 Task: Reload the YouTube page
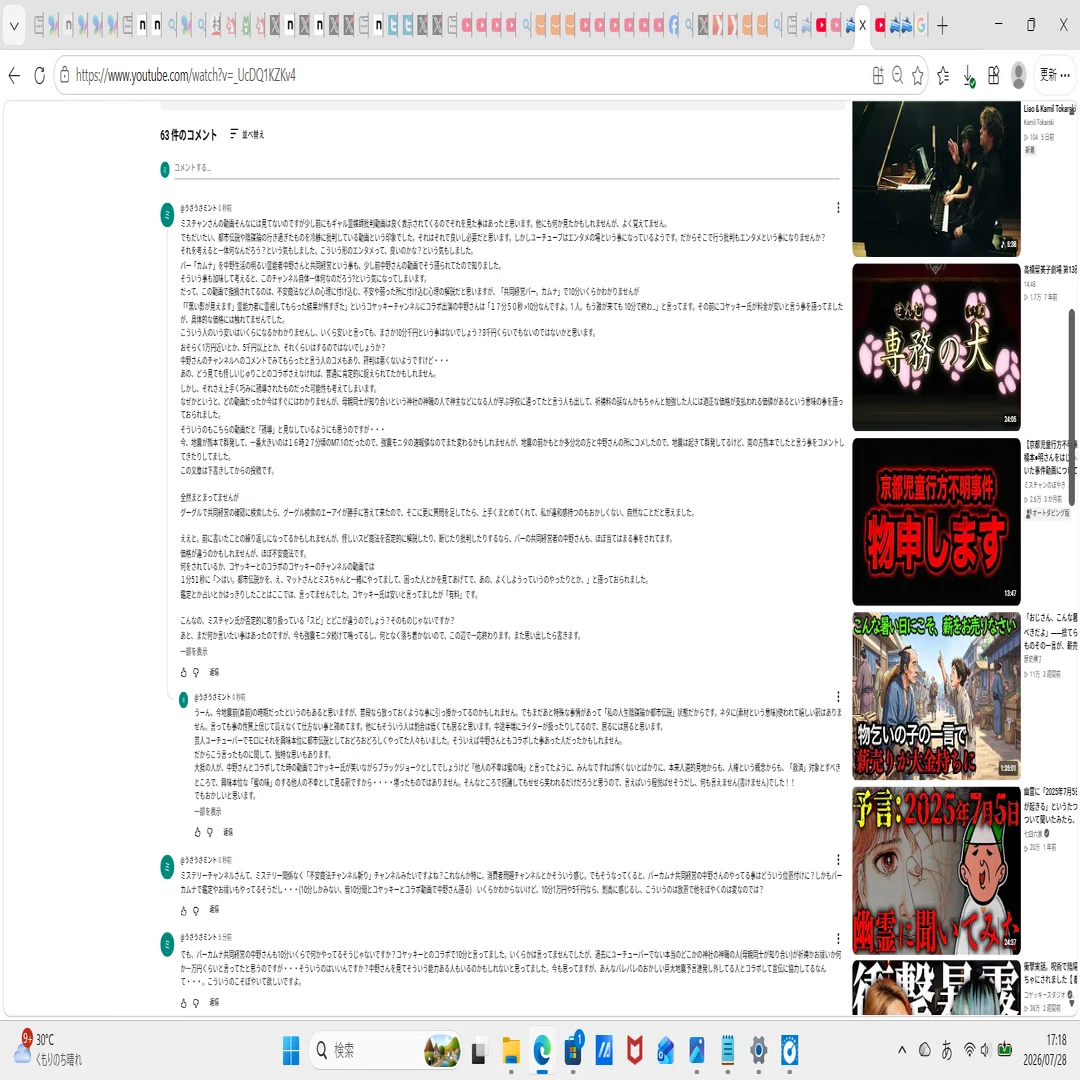(39, 75)
